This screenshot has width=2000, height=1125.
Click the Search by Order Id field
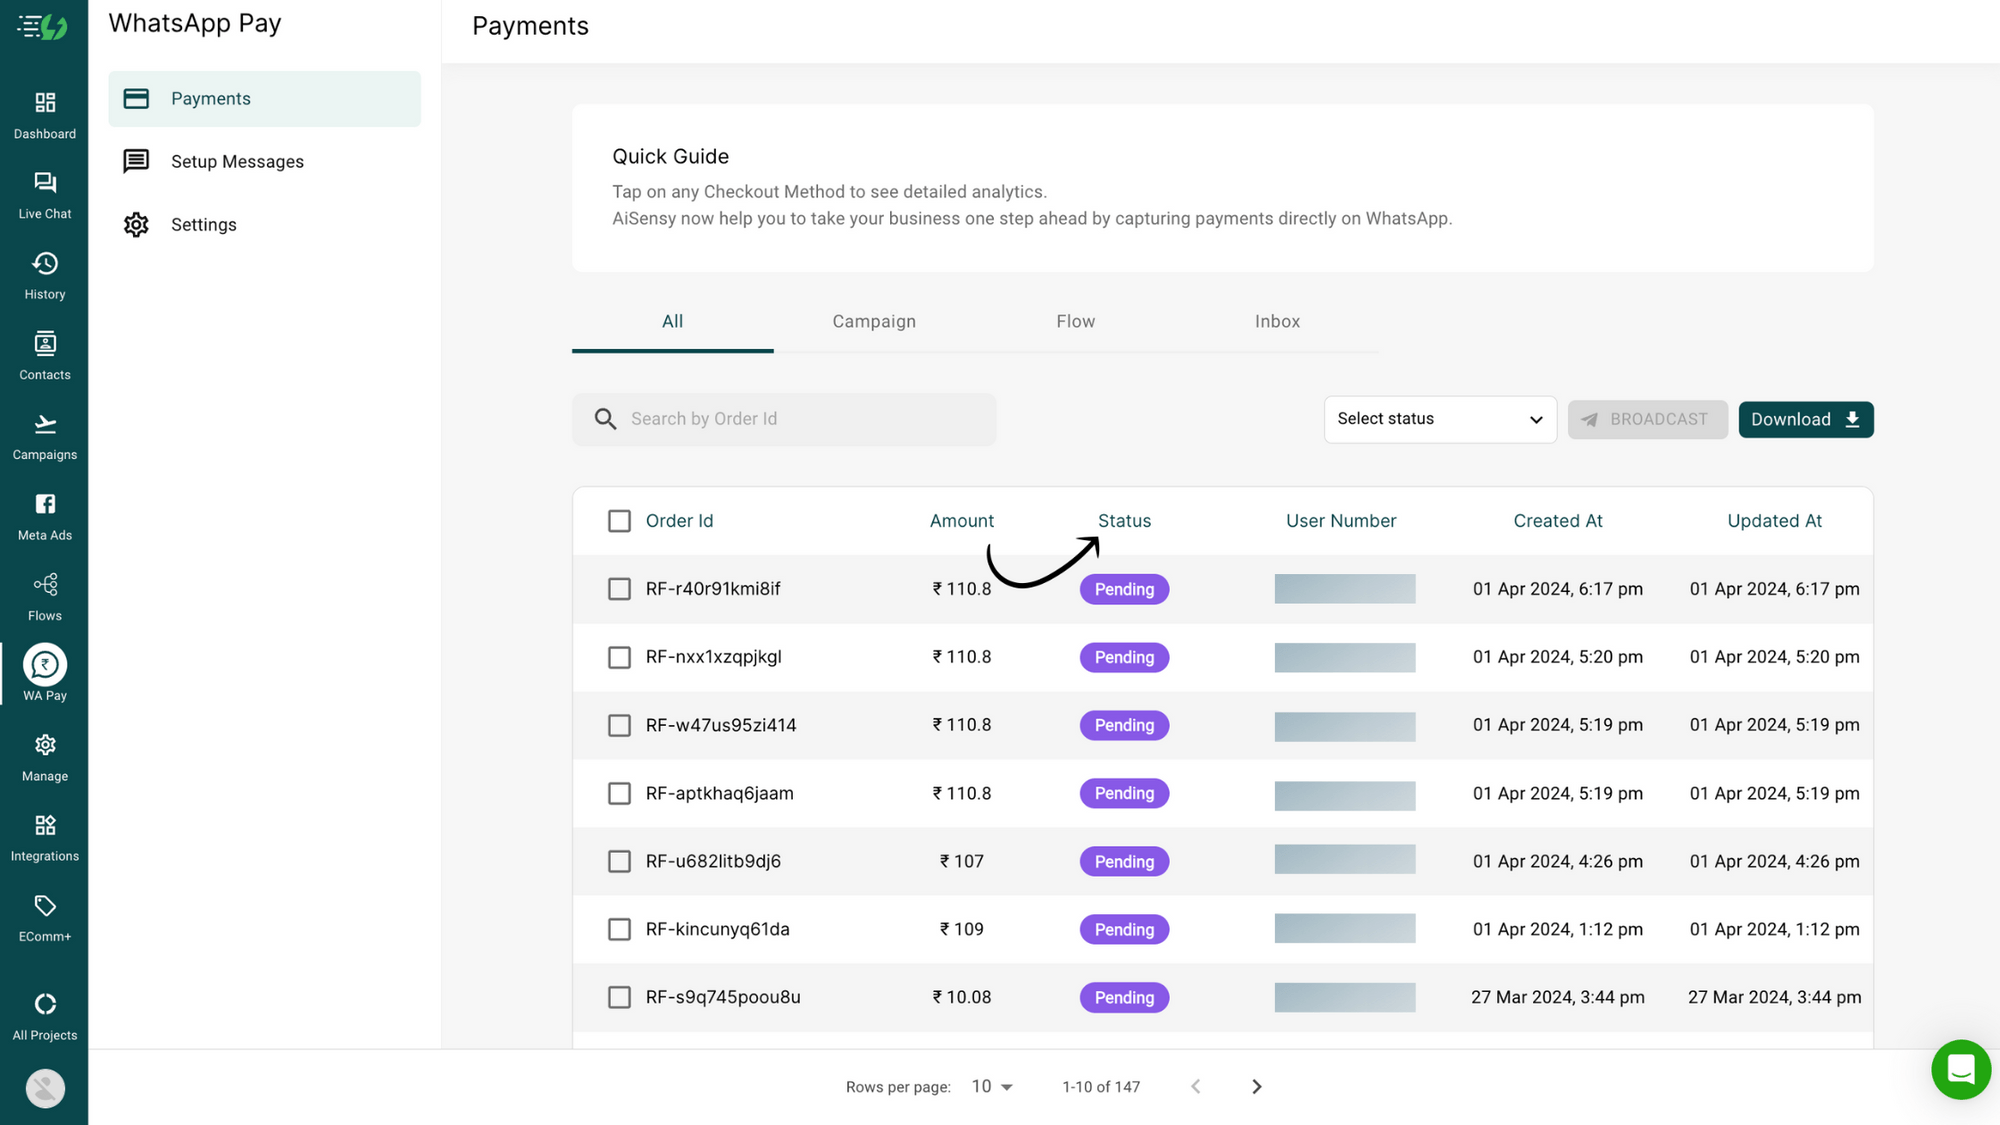[784, 419]
